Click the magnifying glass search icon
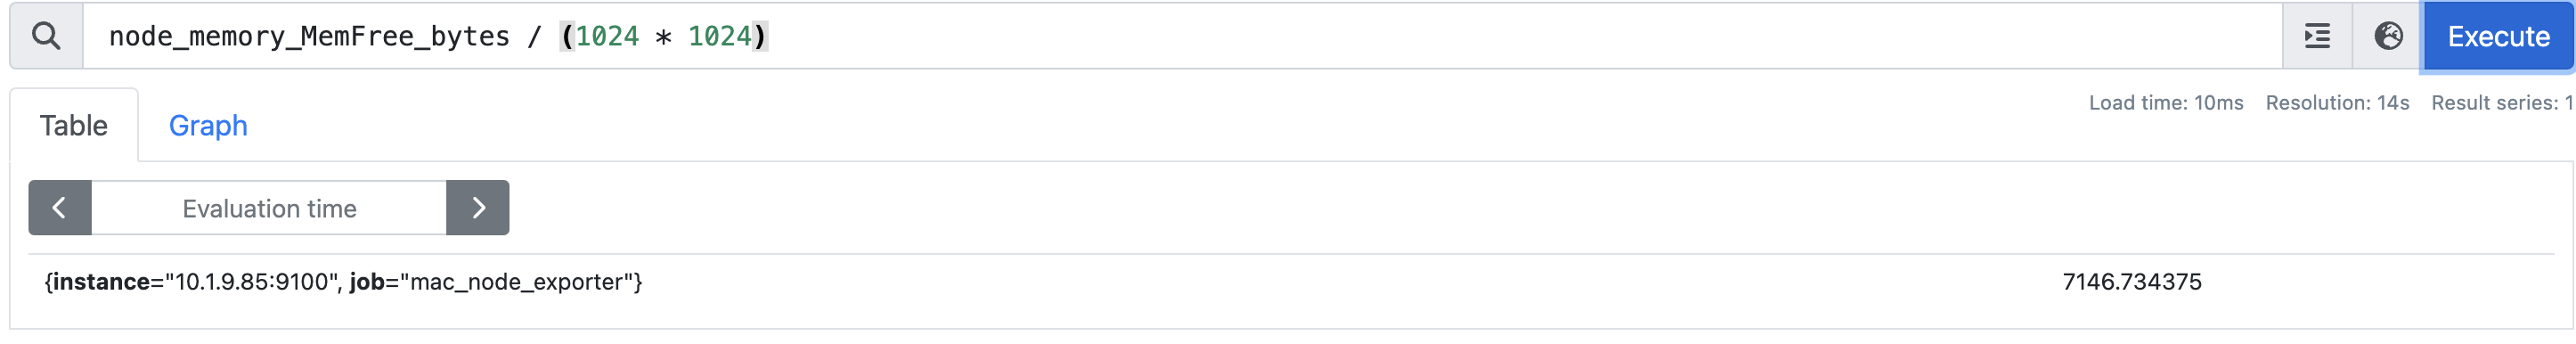 [46, 36]
